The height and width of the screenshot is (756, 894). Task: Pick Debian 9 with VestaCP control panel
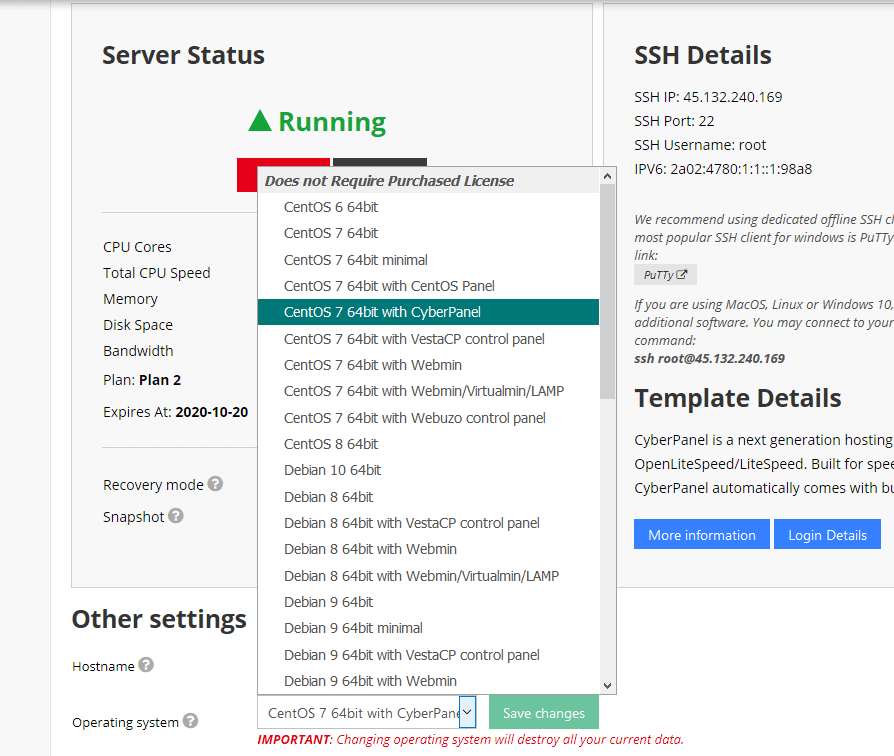[428, 655]
